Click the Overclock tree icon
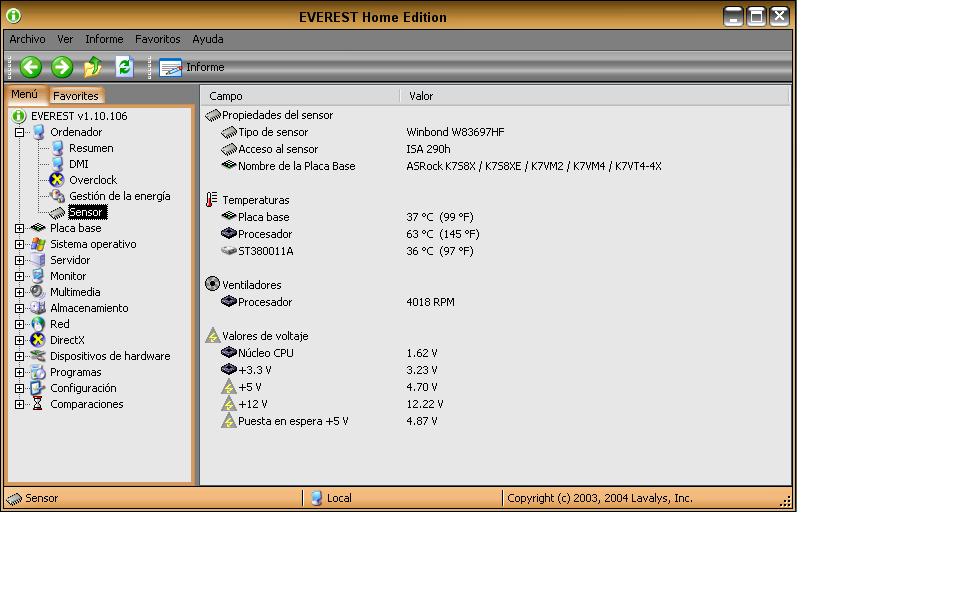Screen dimensions: 962x601 [x=57, y=180]
